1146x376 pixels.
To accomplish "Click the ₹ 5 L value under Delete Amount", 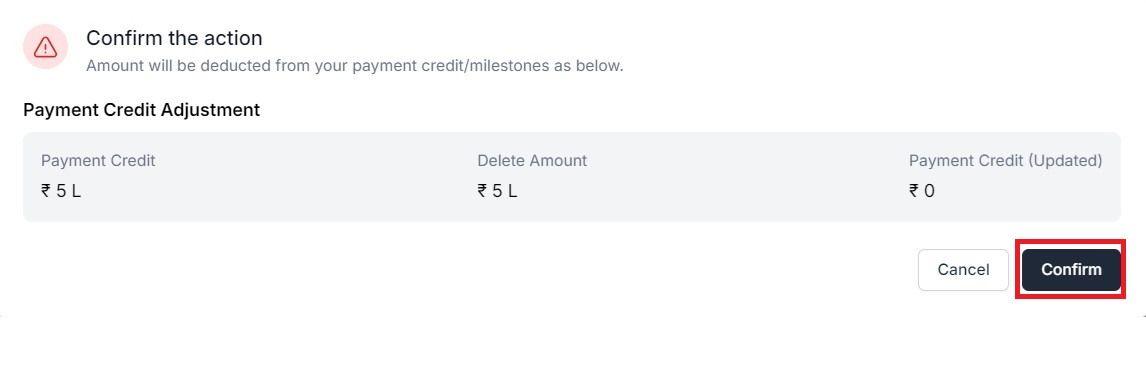I will pyautogui.click(x=497, y=191).
